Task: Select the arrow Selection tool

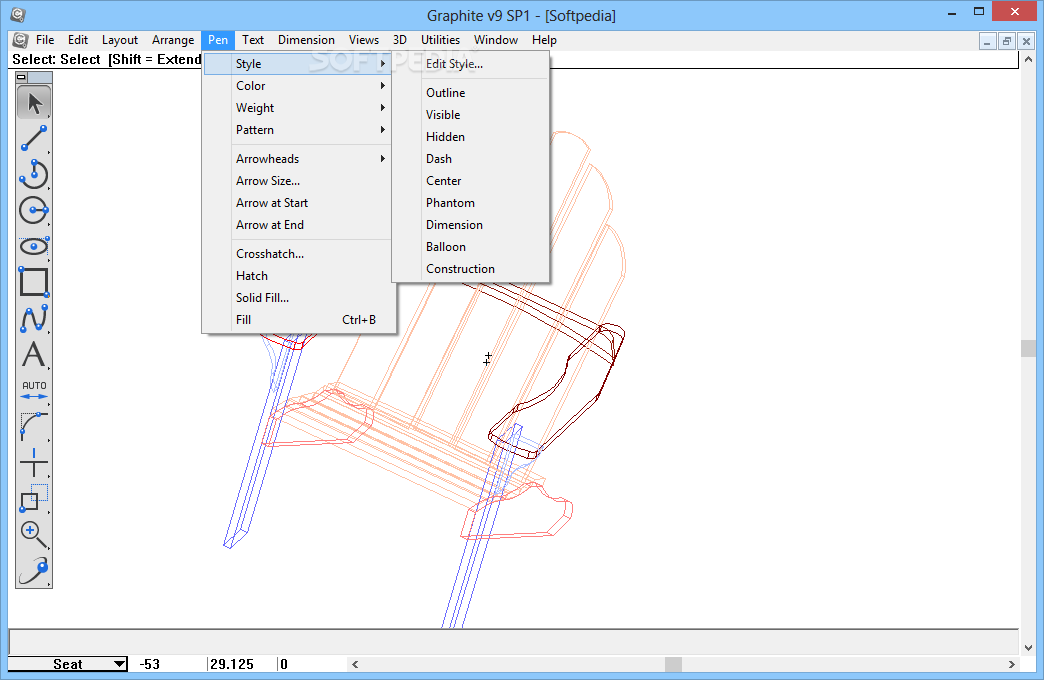Action: [34, 103]
